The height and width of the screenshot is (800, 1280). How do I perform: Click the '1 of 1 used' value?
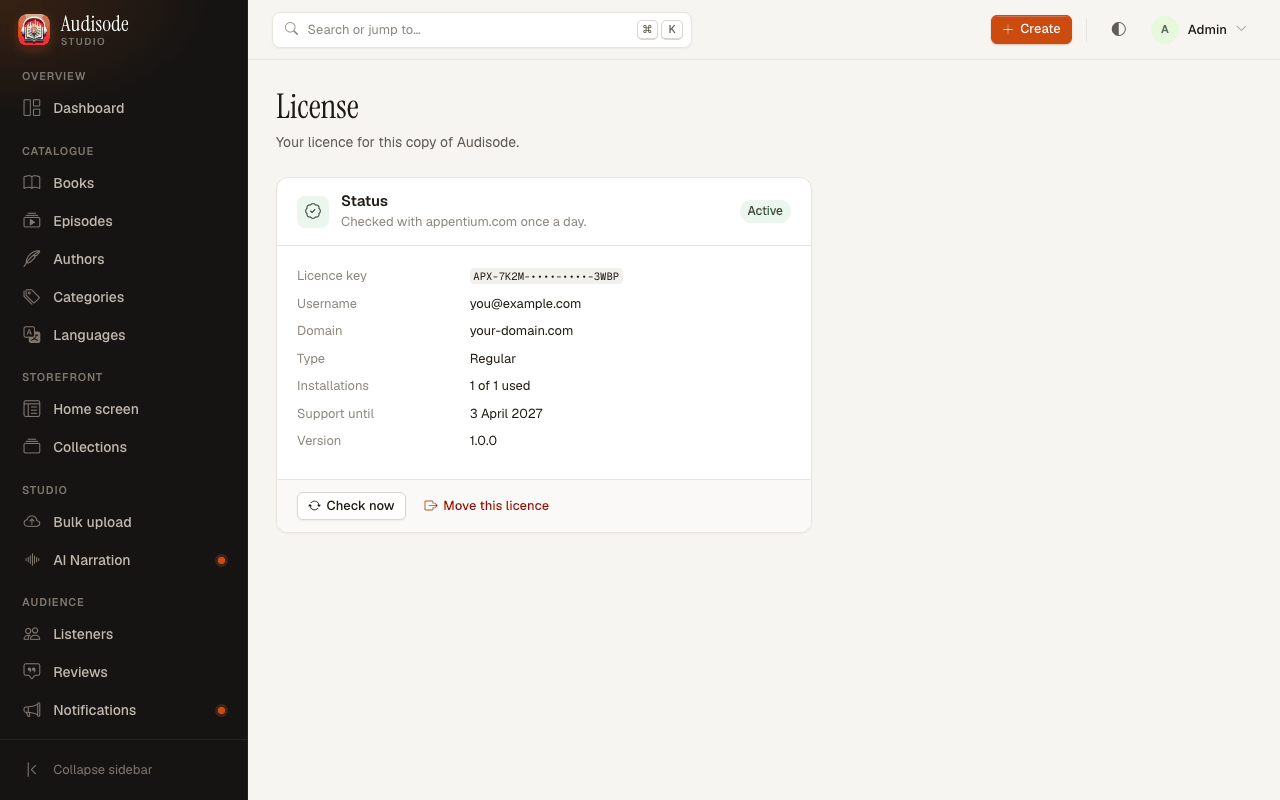coord(500,386)
